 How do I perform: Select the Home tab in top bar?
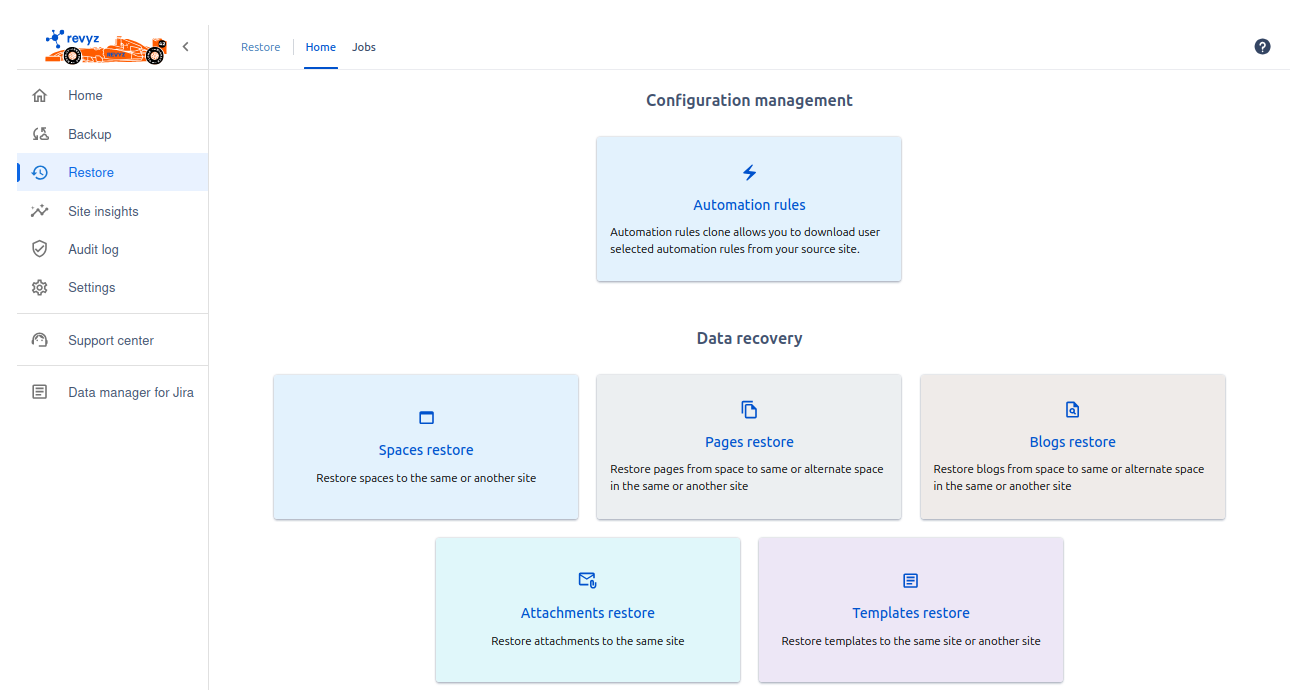tap(321, 47)
